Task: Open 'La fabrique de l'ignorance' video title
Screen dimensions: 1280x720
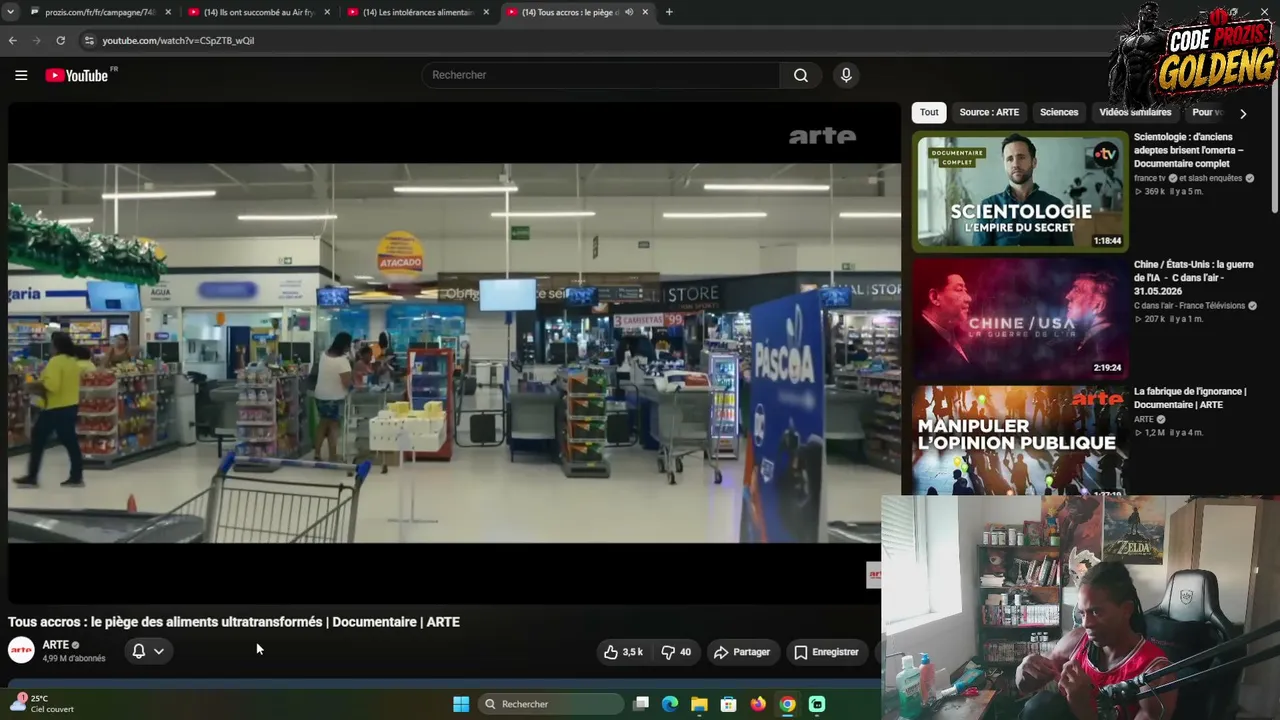Action: (1190, 398)
